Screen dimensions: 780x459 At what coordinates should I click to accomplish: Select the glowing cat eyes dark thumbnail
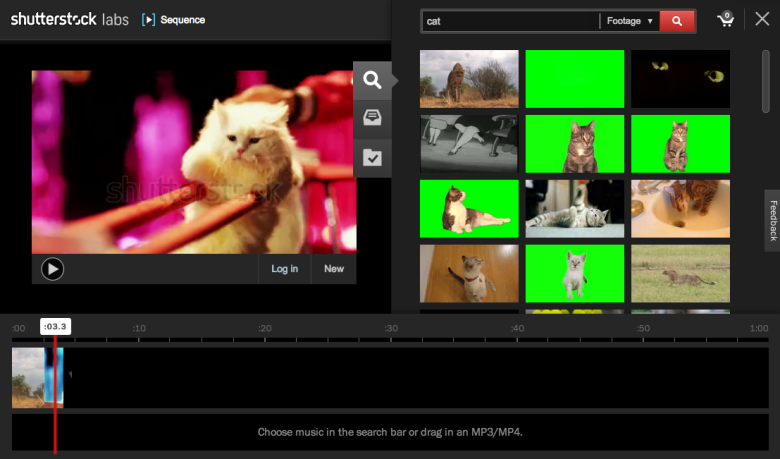(x=680, y=78)
